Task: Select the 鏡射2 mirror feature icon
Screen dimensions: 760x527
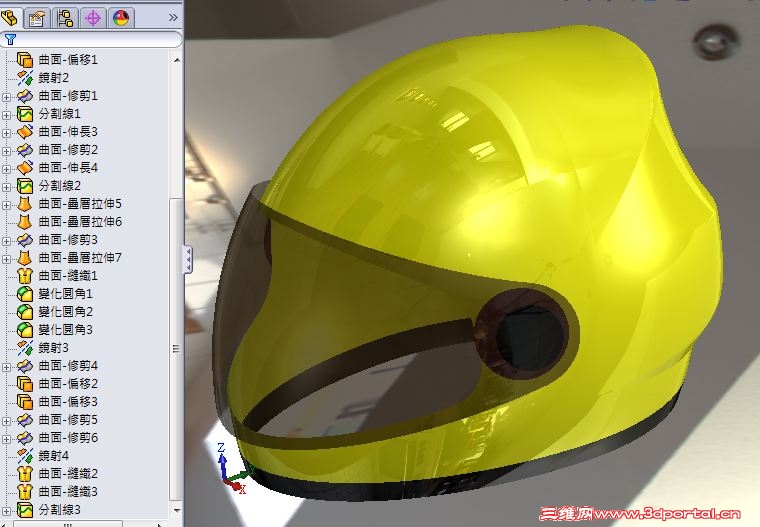Action: [x=25, y=78]
